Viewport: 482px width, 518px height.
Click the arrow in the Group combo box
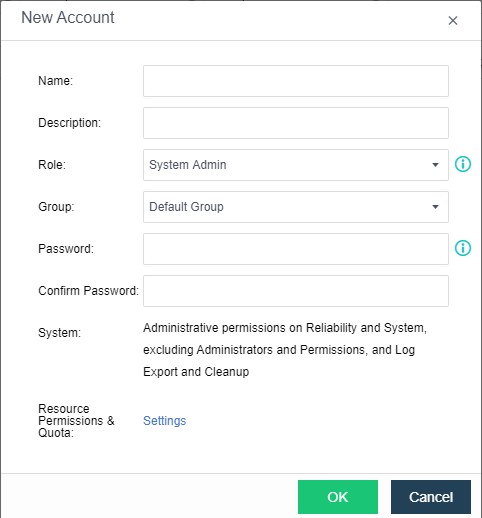(435, 207)
